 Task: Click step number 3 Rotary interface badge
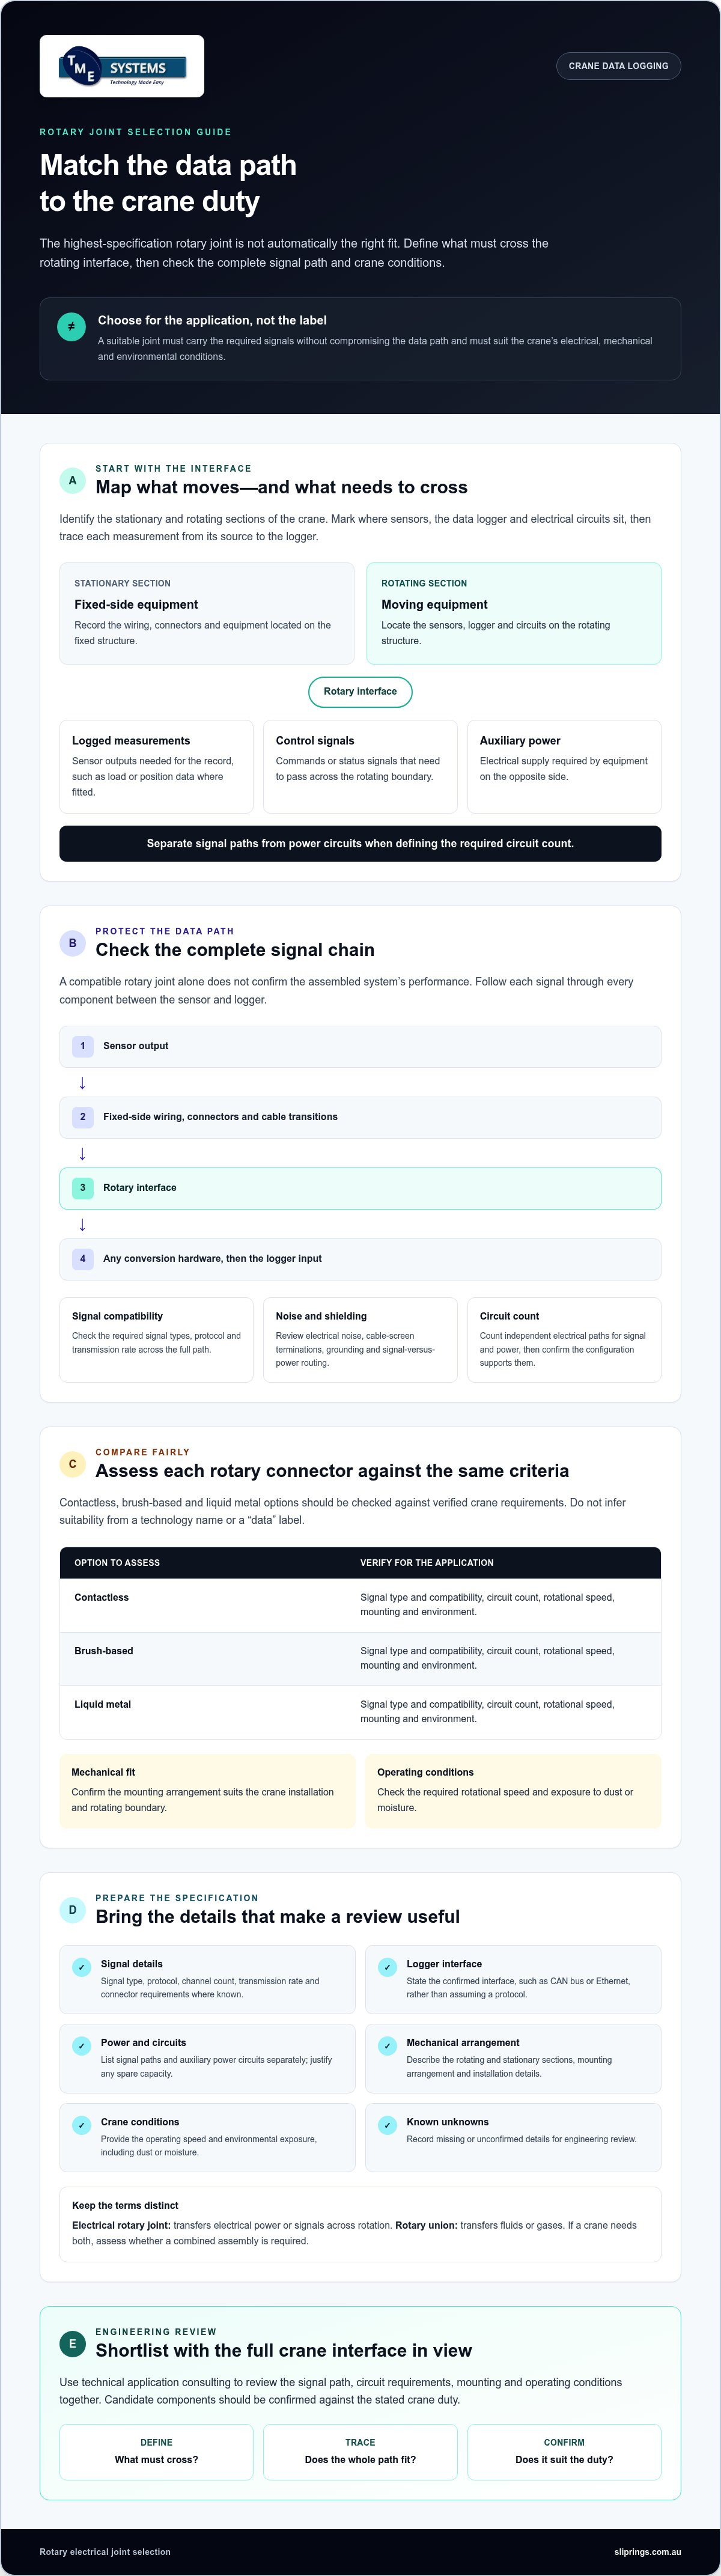coord(82,1188)
